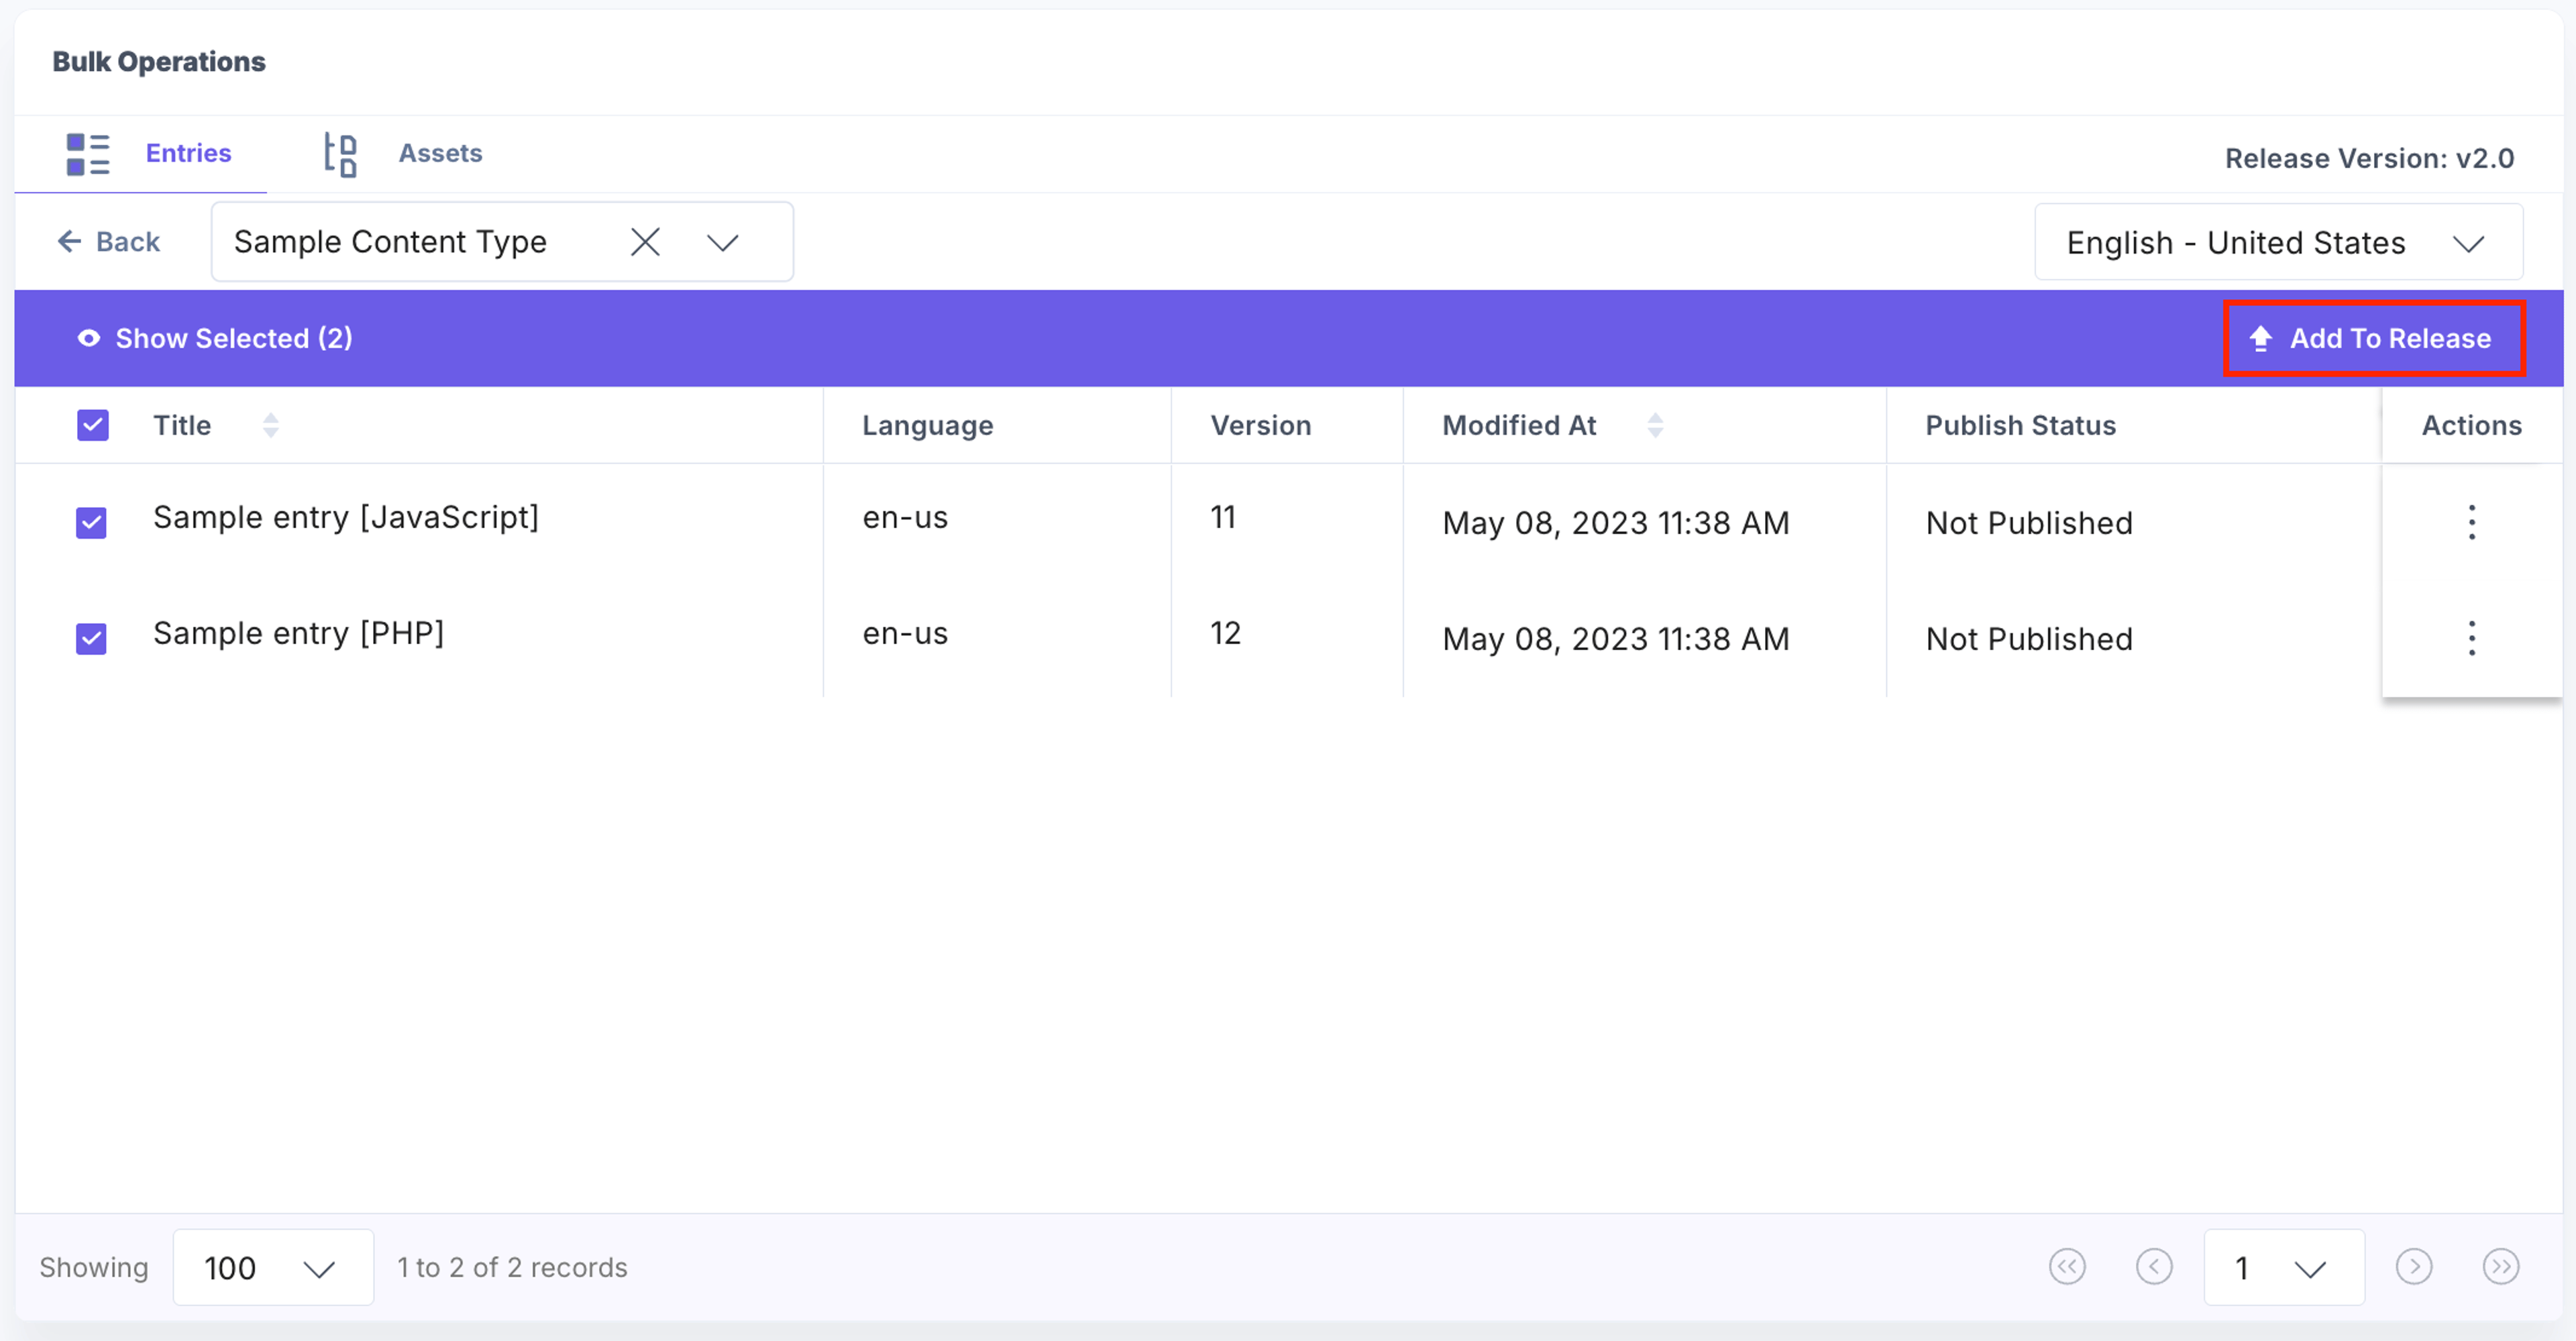The width and height of the screenshot is (2576, 1341).
Task: Open actions menu for Sample entry [JavaScript]
Action: coord(2472,522)
